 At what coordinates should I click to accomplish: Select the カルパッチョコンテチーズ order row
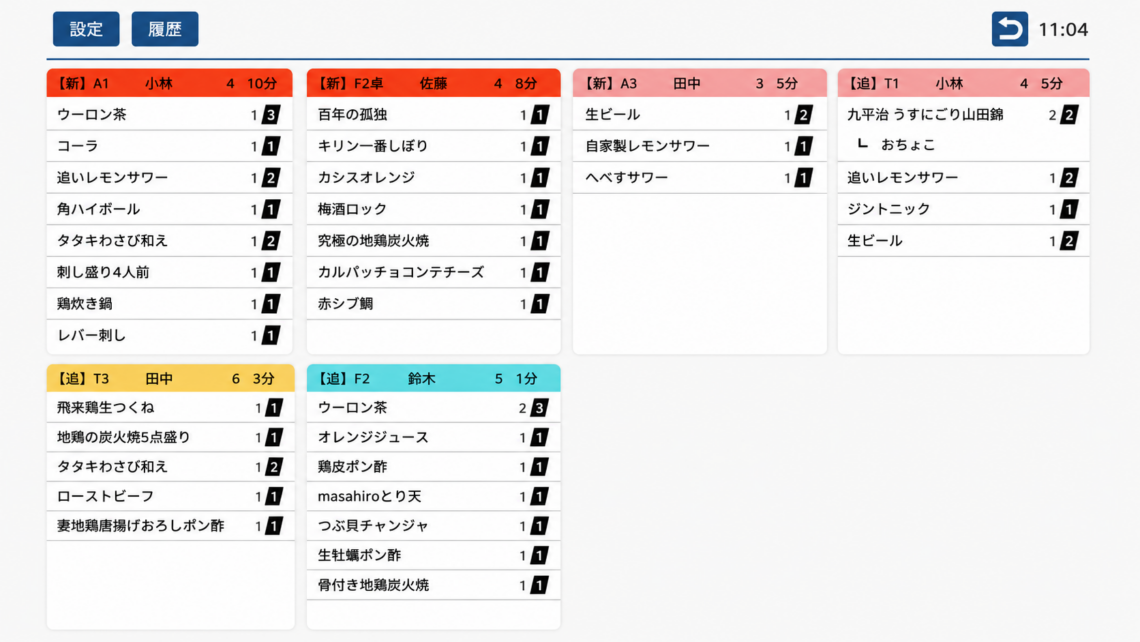tap(433, 273)
